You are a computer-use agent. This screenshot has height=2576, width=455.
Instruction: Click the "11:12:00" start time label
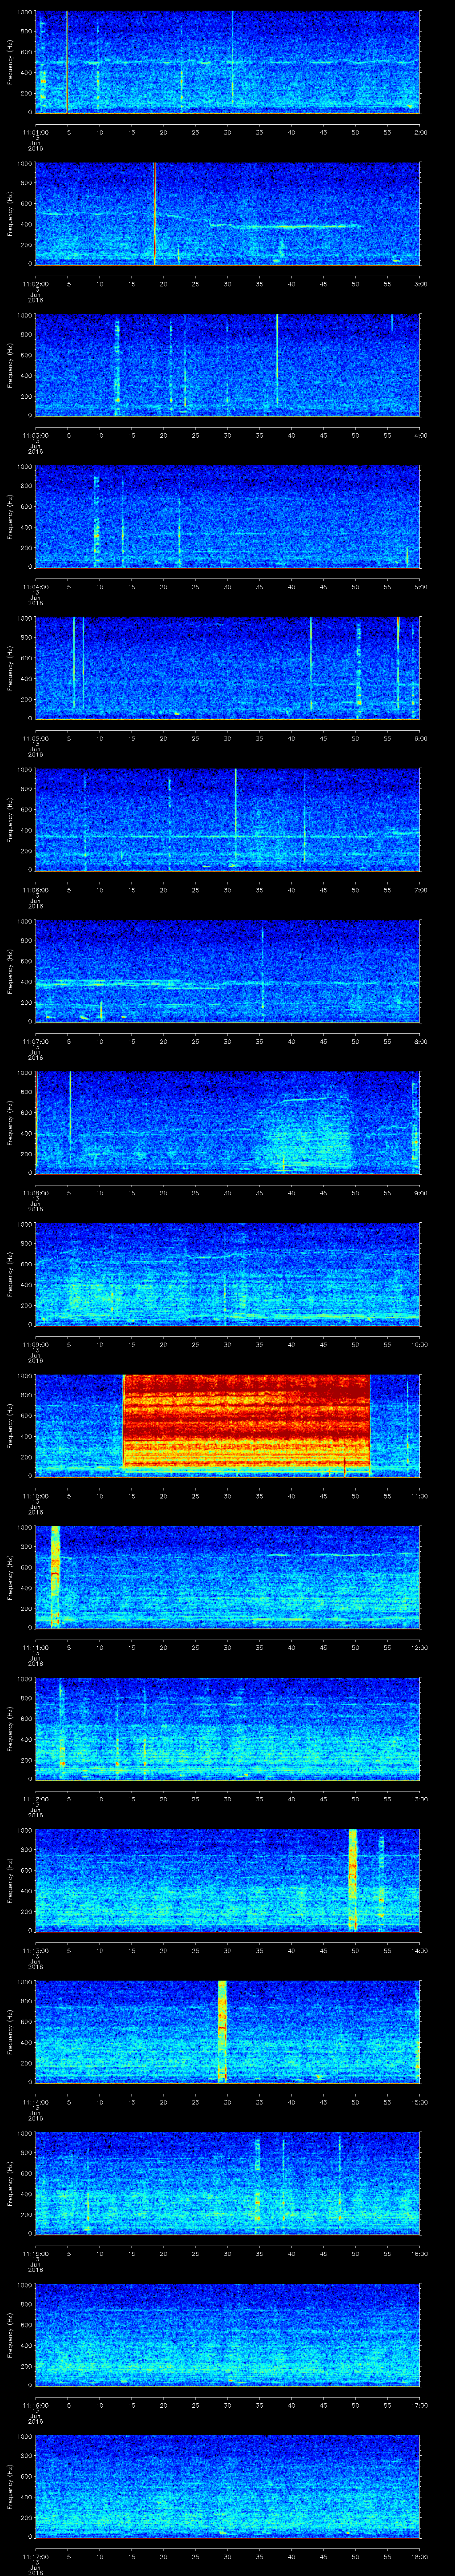click(x=36, y=1799)
